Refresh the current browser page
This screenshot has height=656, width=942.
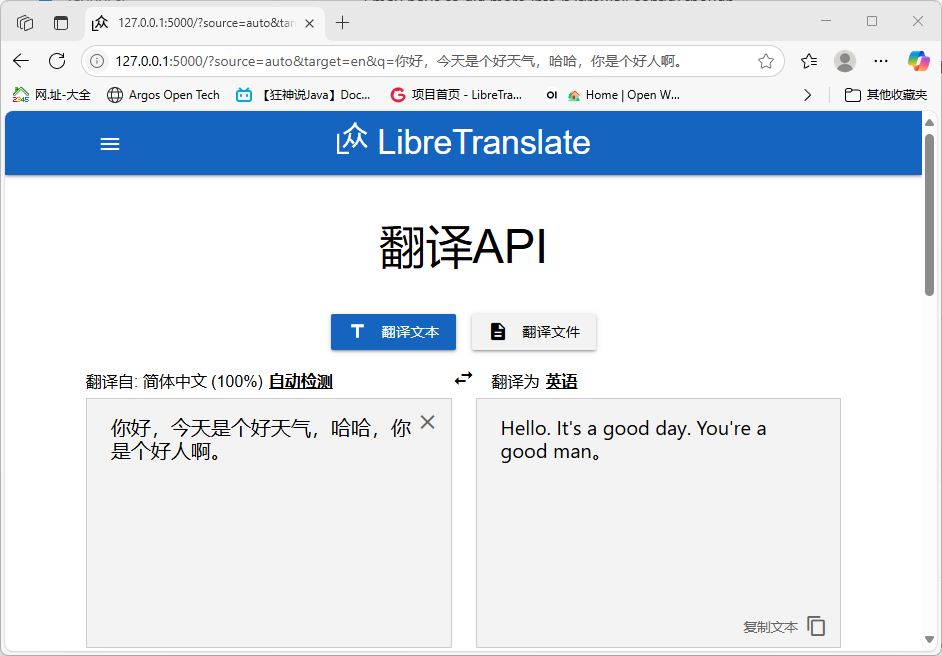(x=57, y=61)
